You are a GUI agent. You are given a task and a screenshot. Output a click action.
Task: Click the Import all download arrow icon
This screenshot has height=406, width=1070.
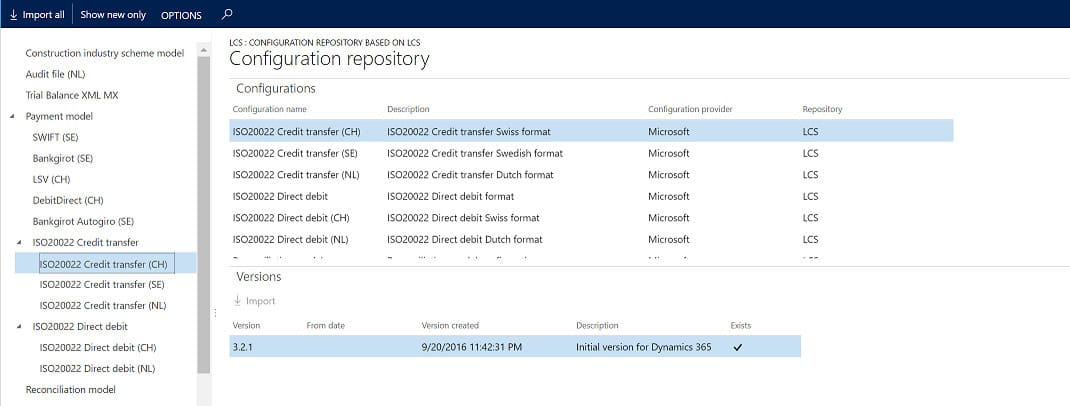tap(12, 15)
